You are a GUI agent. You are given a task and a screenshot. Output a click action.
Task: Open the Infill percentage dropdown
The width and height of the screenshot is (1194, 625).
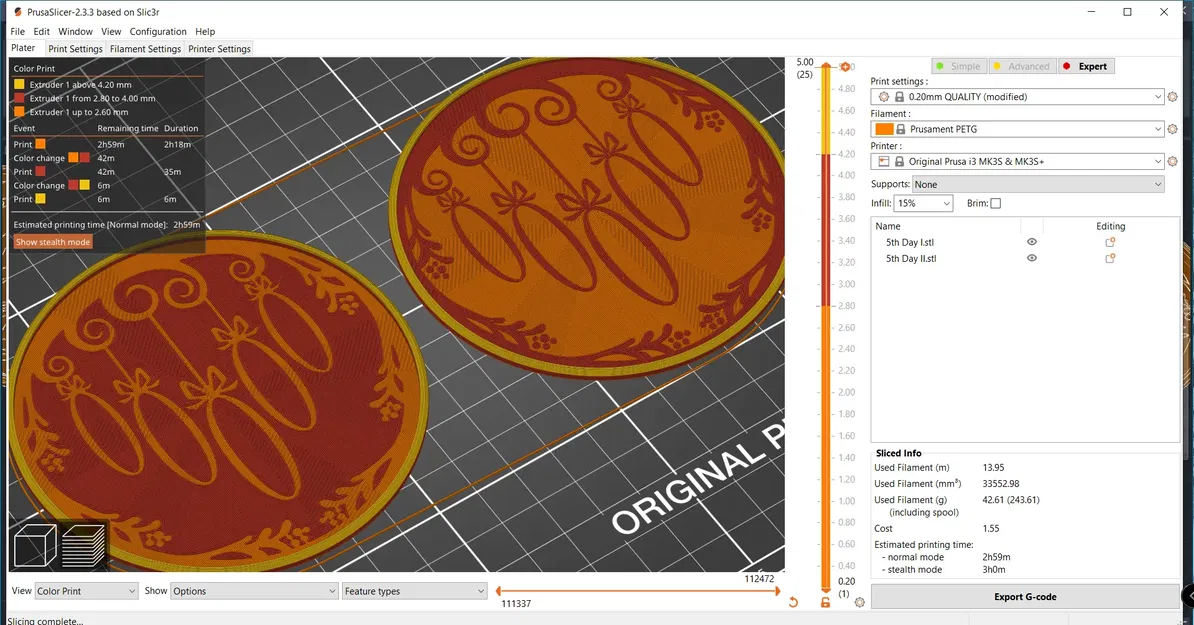[923, 203]
